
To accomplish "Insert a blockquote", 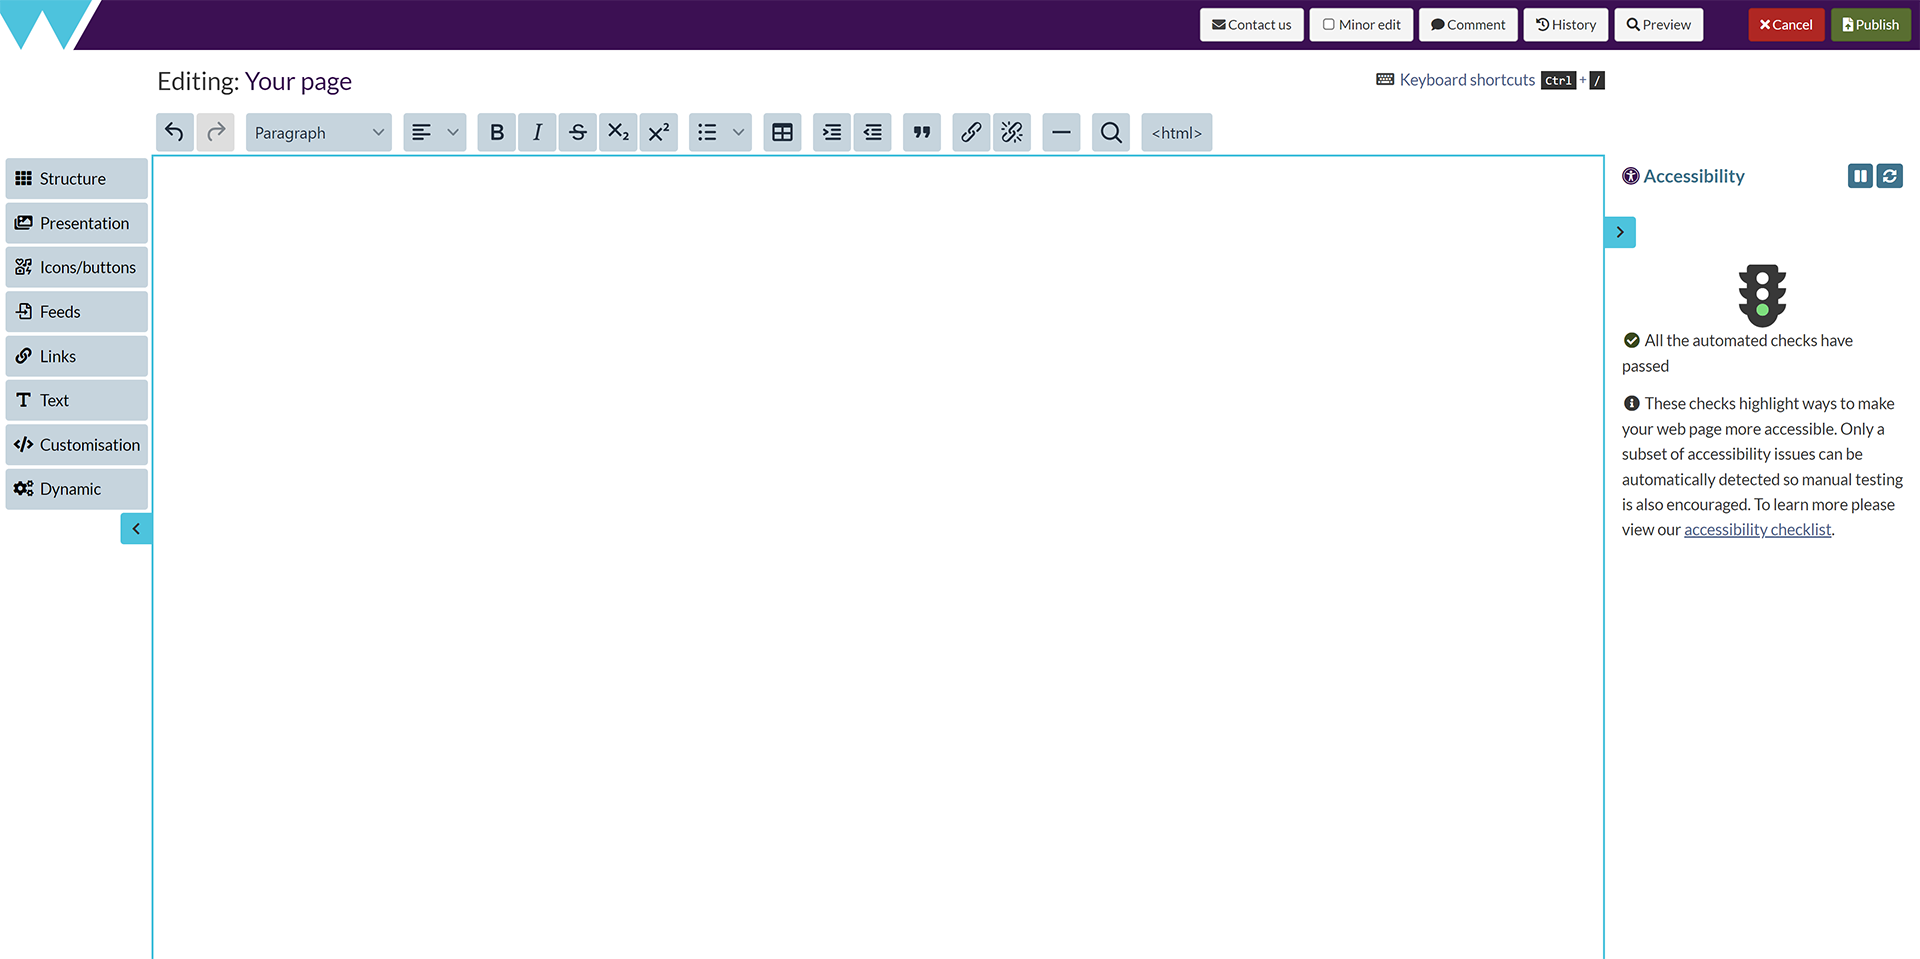I will point(922,132).
